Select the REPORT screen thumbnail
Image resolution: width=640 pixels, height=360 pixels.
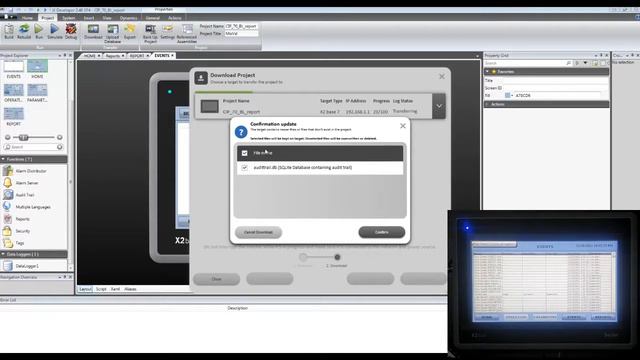13,117
